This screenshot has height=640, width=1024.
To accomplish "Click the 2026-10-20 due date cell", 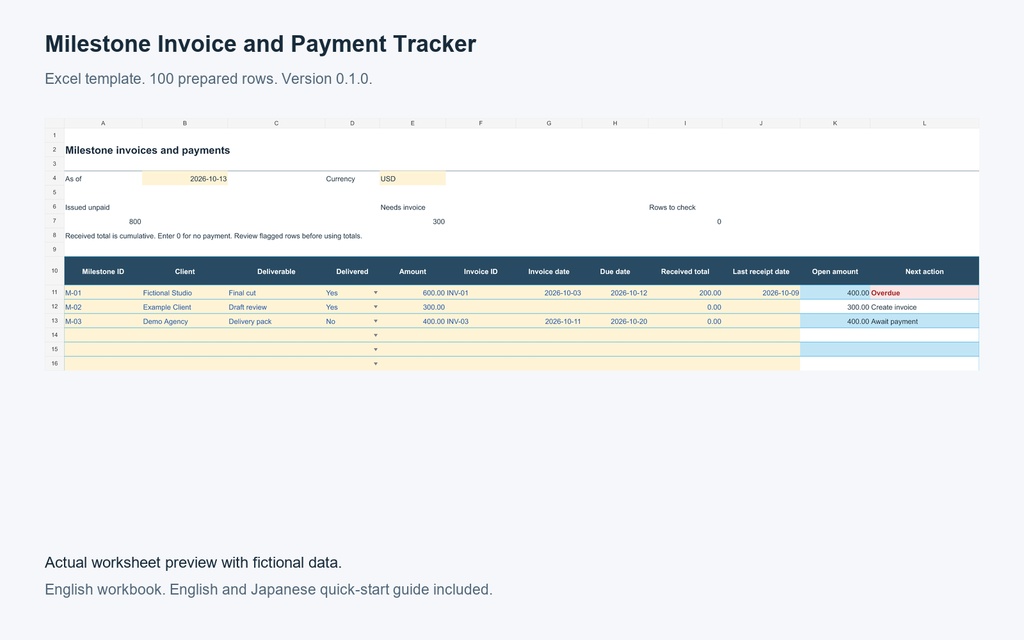I will [615, 321].
